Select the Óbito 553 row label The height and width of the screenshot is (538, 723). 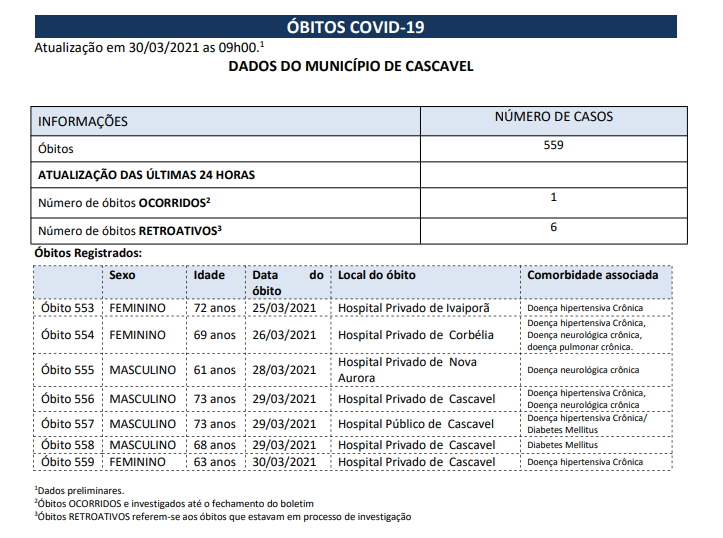tap(67, 308)
